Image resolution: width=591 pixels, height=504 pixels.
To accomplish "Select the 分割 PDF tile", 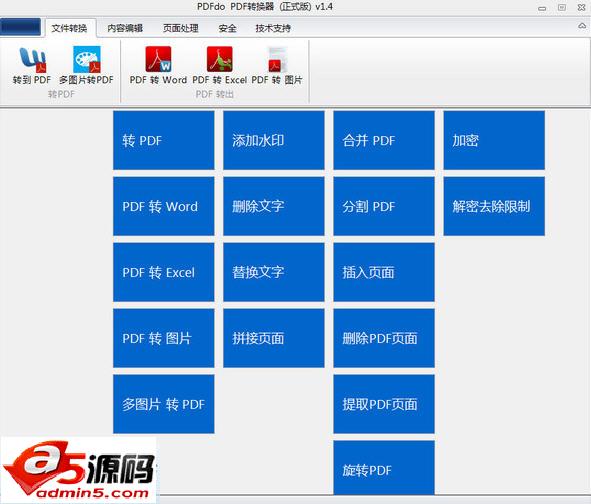I will click(384, 206).
